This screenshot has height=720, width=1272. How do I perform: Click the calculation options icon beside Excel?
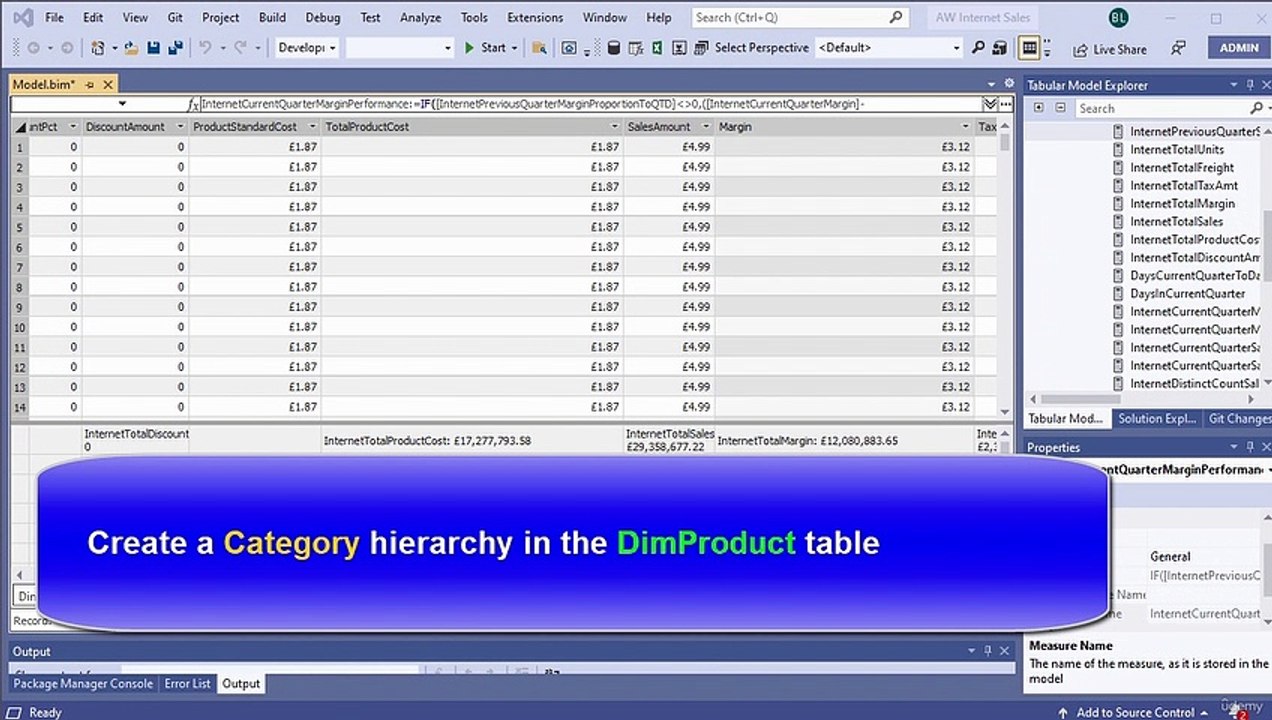pyautogui.click(x=679, y=48)
